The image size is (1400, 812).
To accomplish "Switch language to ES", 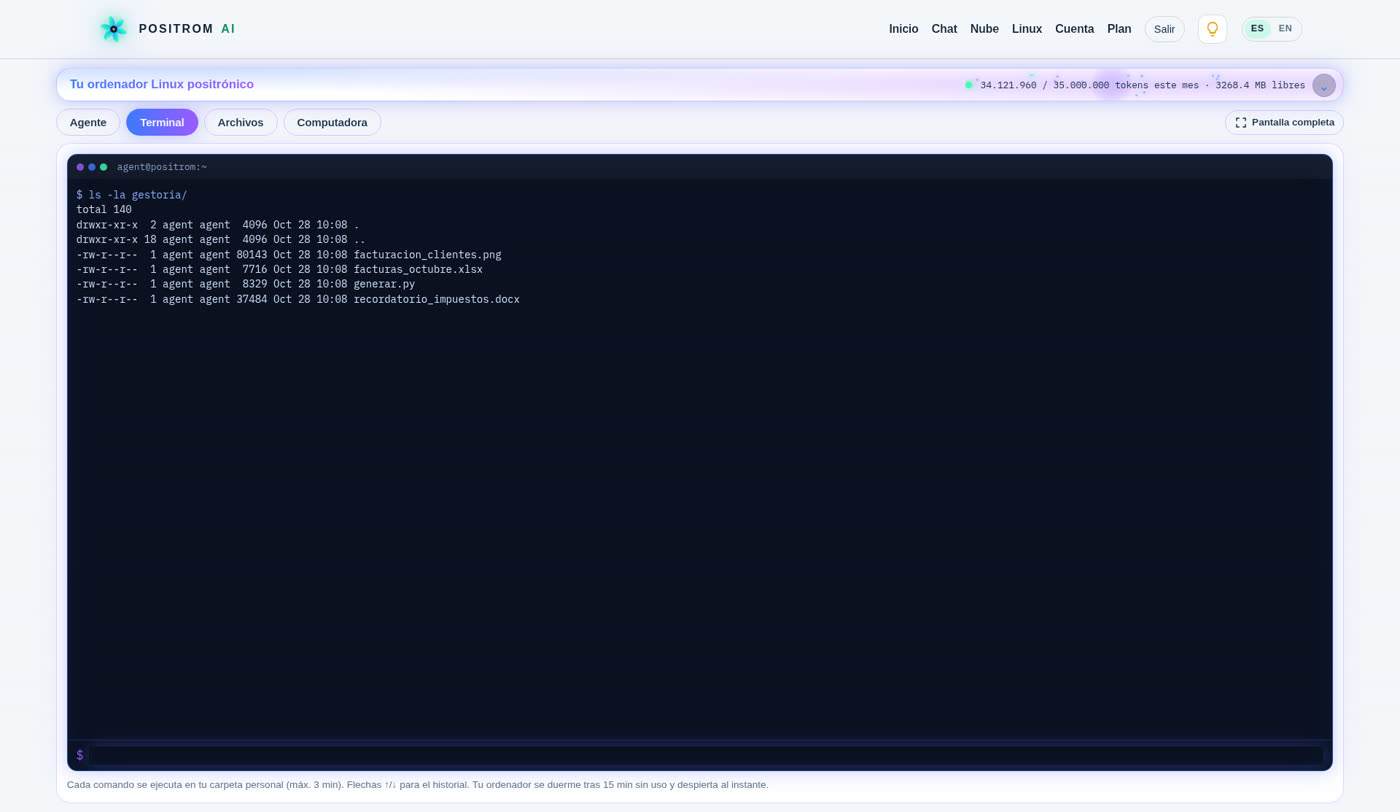I will point(1257,28).
